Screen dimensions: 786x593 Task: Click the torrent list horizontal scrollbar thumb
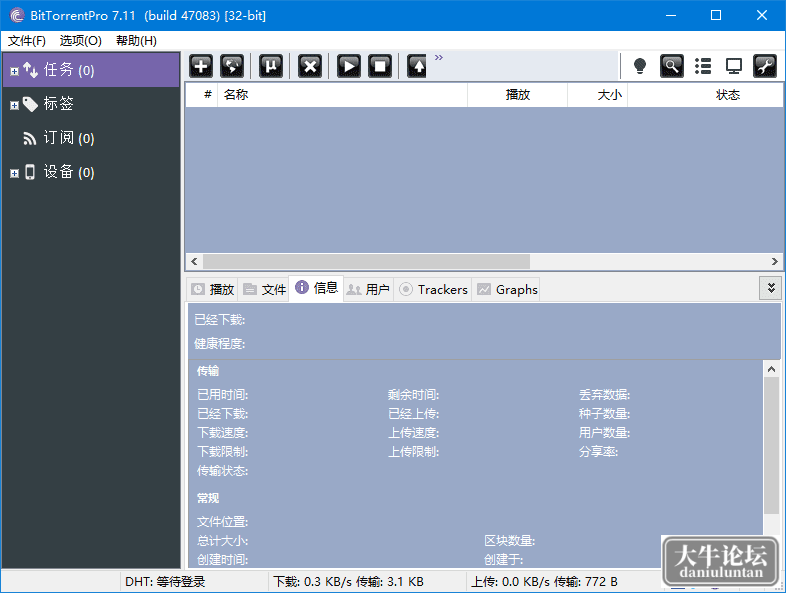tap(366, 261)
